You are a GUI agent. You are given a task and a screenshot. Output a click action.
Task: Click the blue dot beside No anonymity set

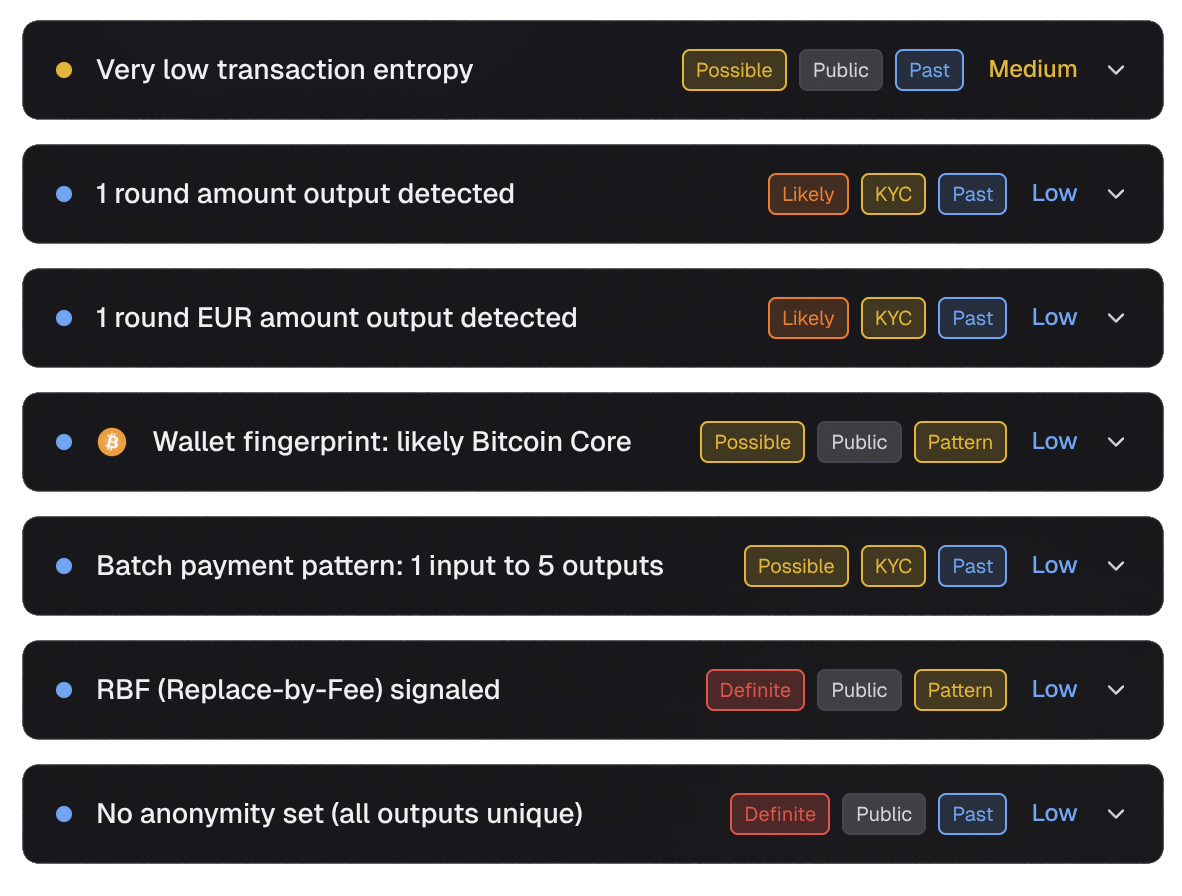(64, 814)
